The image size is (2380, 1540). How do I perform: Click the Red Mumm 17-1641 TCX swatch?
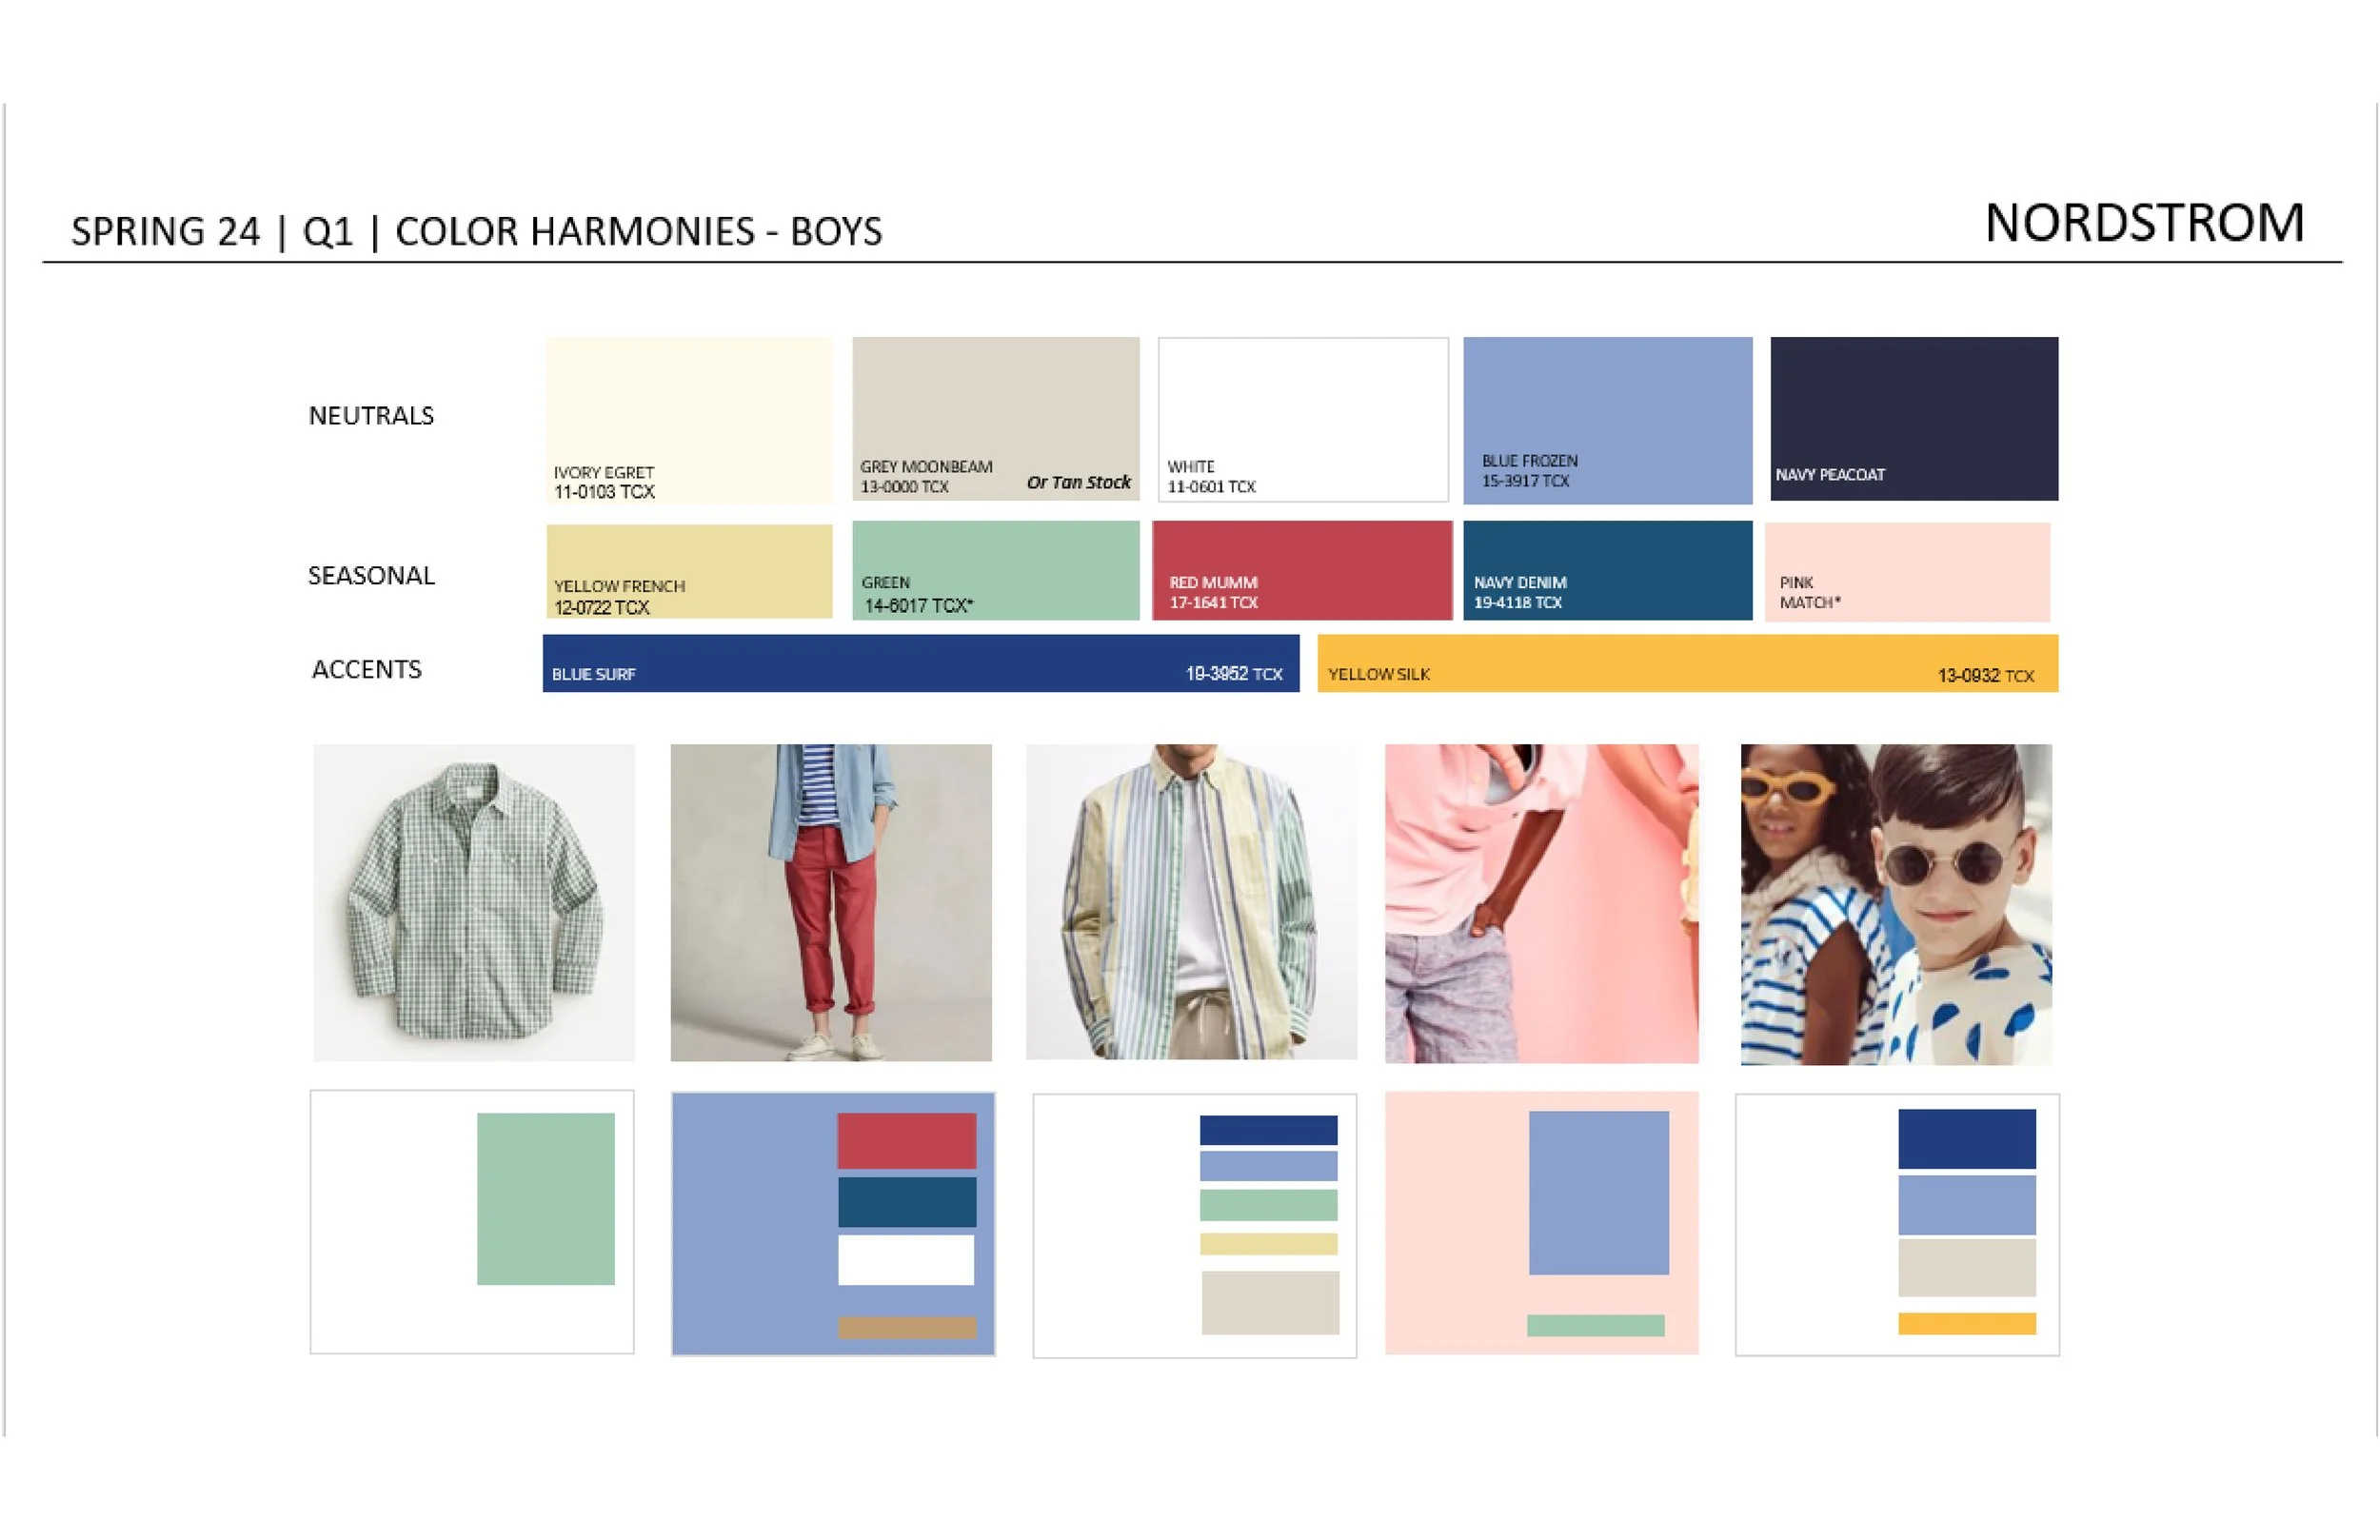tap(1301, 570)
